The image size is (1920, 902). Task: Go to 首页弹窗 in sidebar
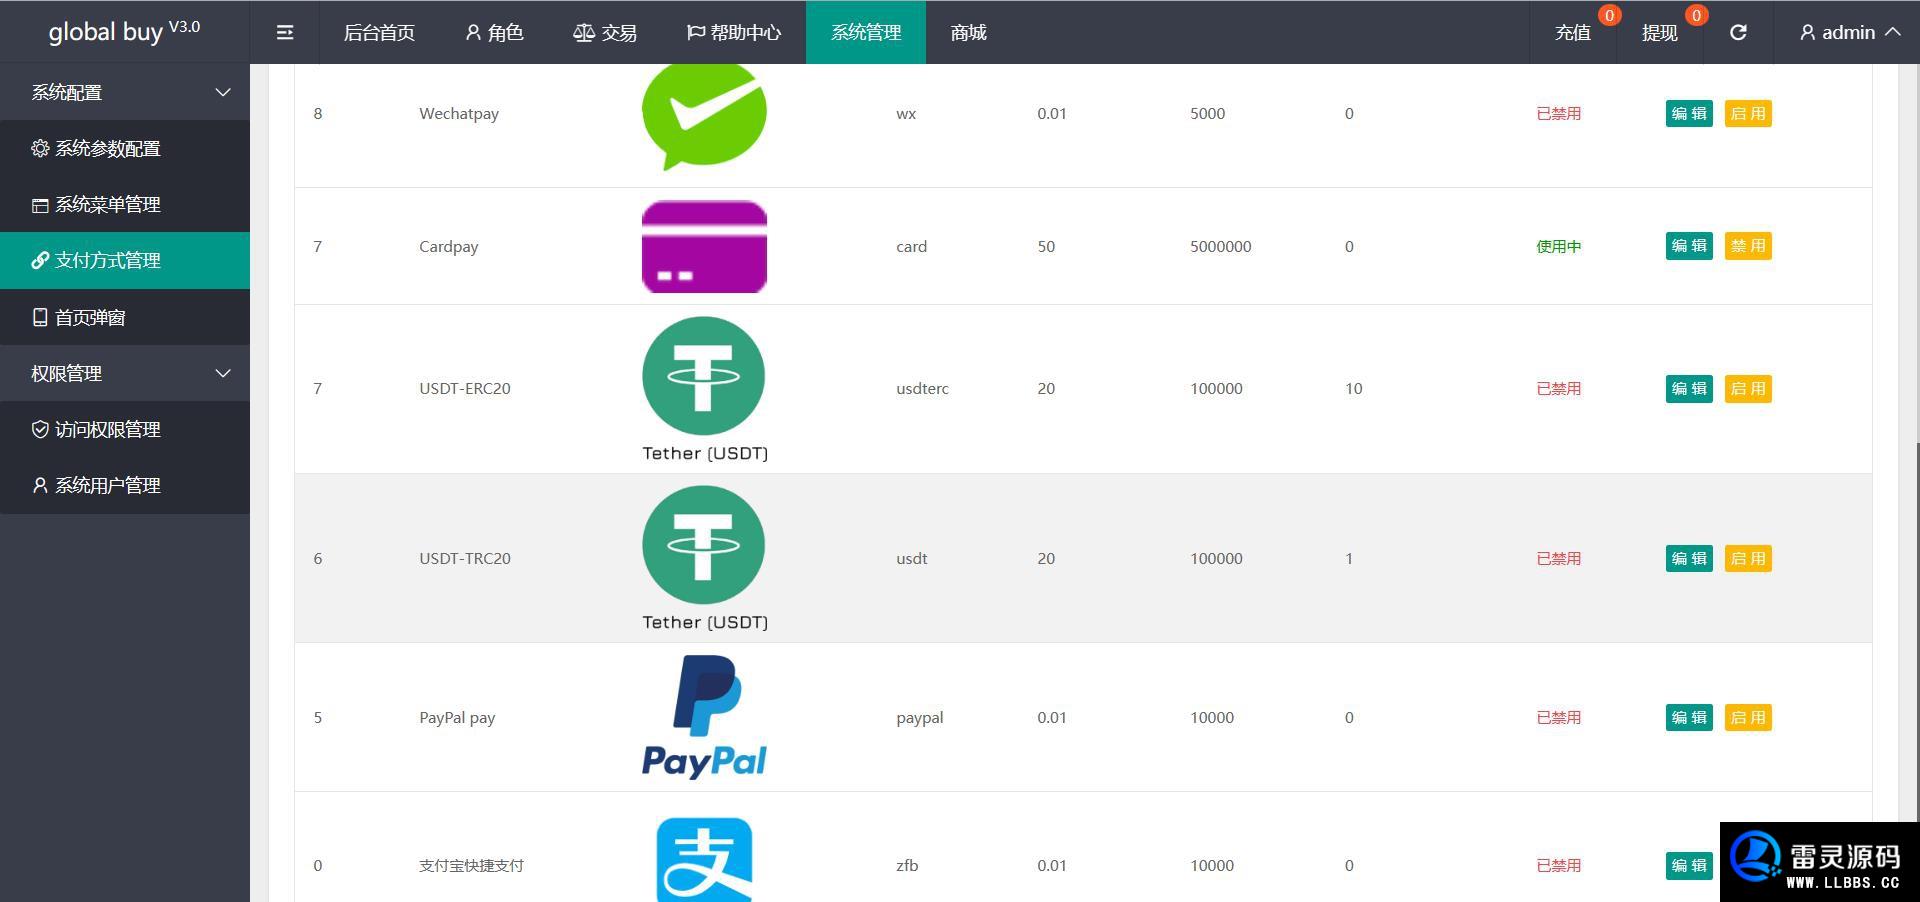click(125, 317)
